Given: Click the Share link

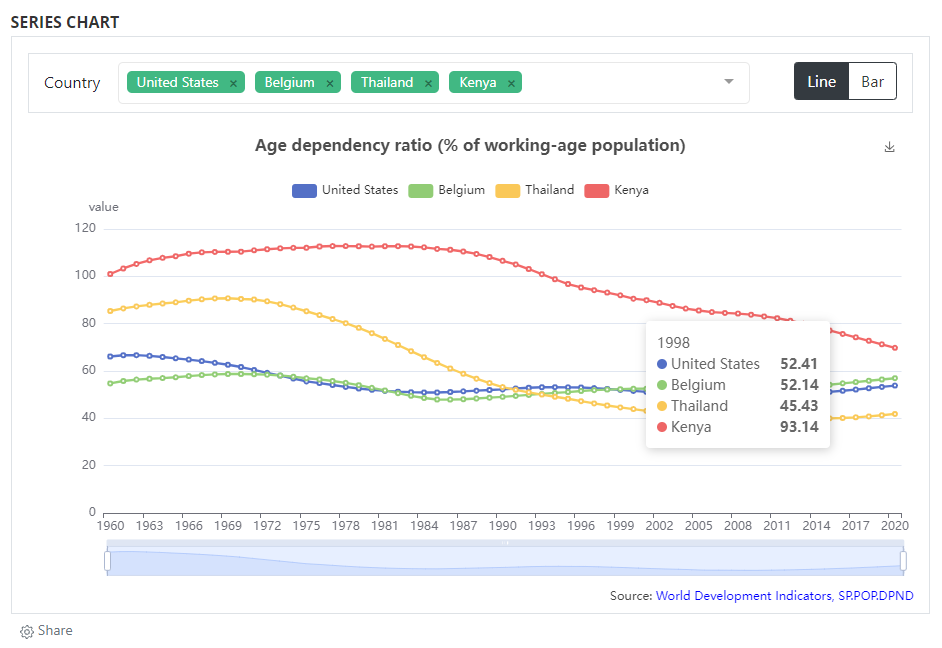Looking at the screenshot, I should [55, 631].
